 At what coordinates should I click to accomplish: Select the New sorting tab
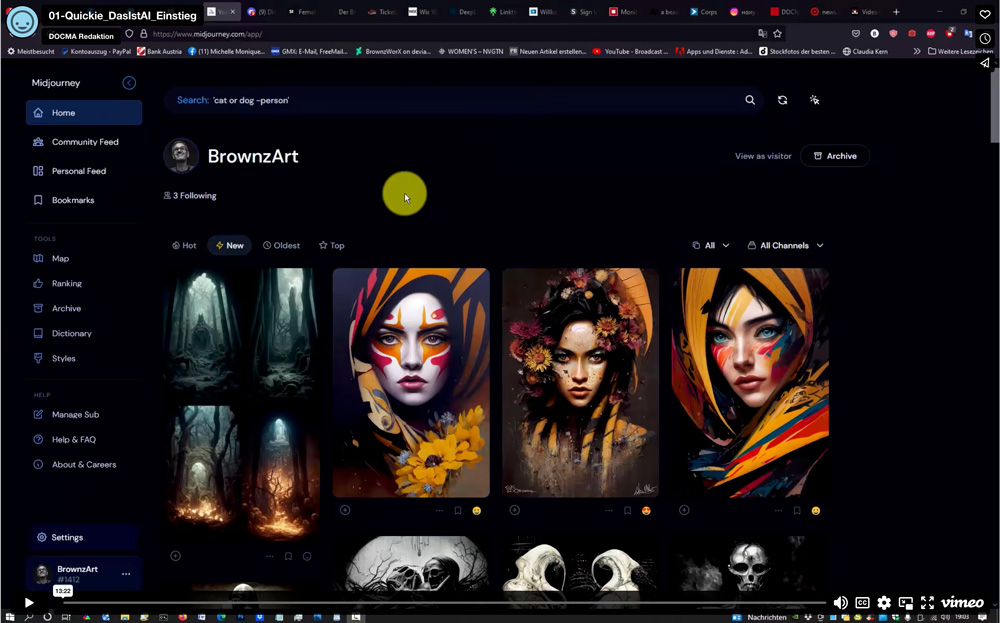(x=230, y=246)
